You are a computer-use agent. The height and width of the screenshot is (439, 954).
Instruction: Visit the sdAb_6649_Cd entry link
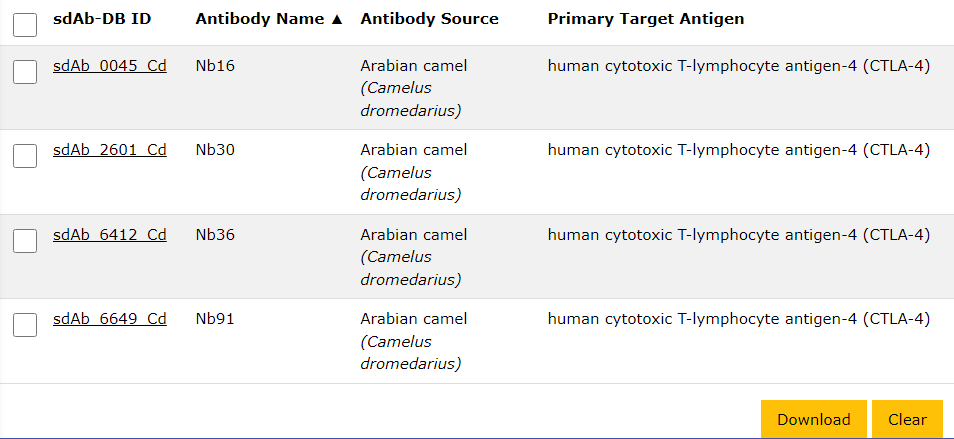point(110,319)
